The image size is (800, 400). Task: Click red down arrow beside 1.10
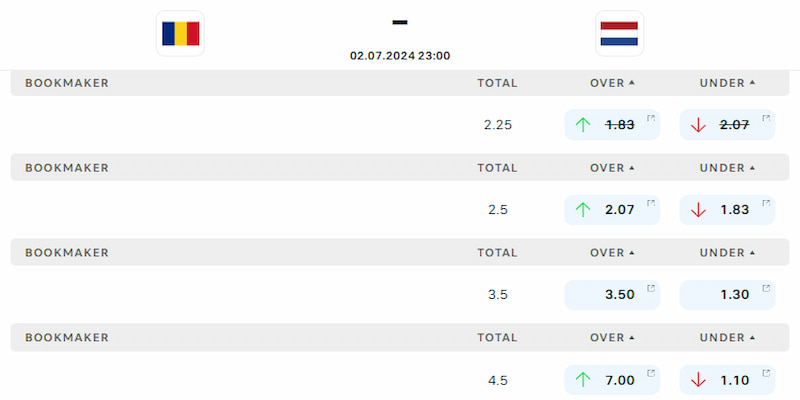pos(697,380)
